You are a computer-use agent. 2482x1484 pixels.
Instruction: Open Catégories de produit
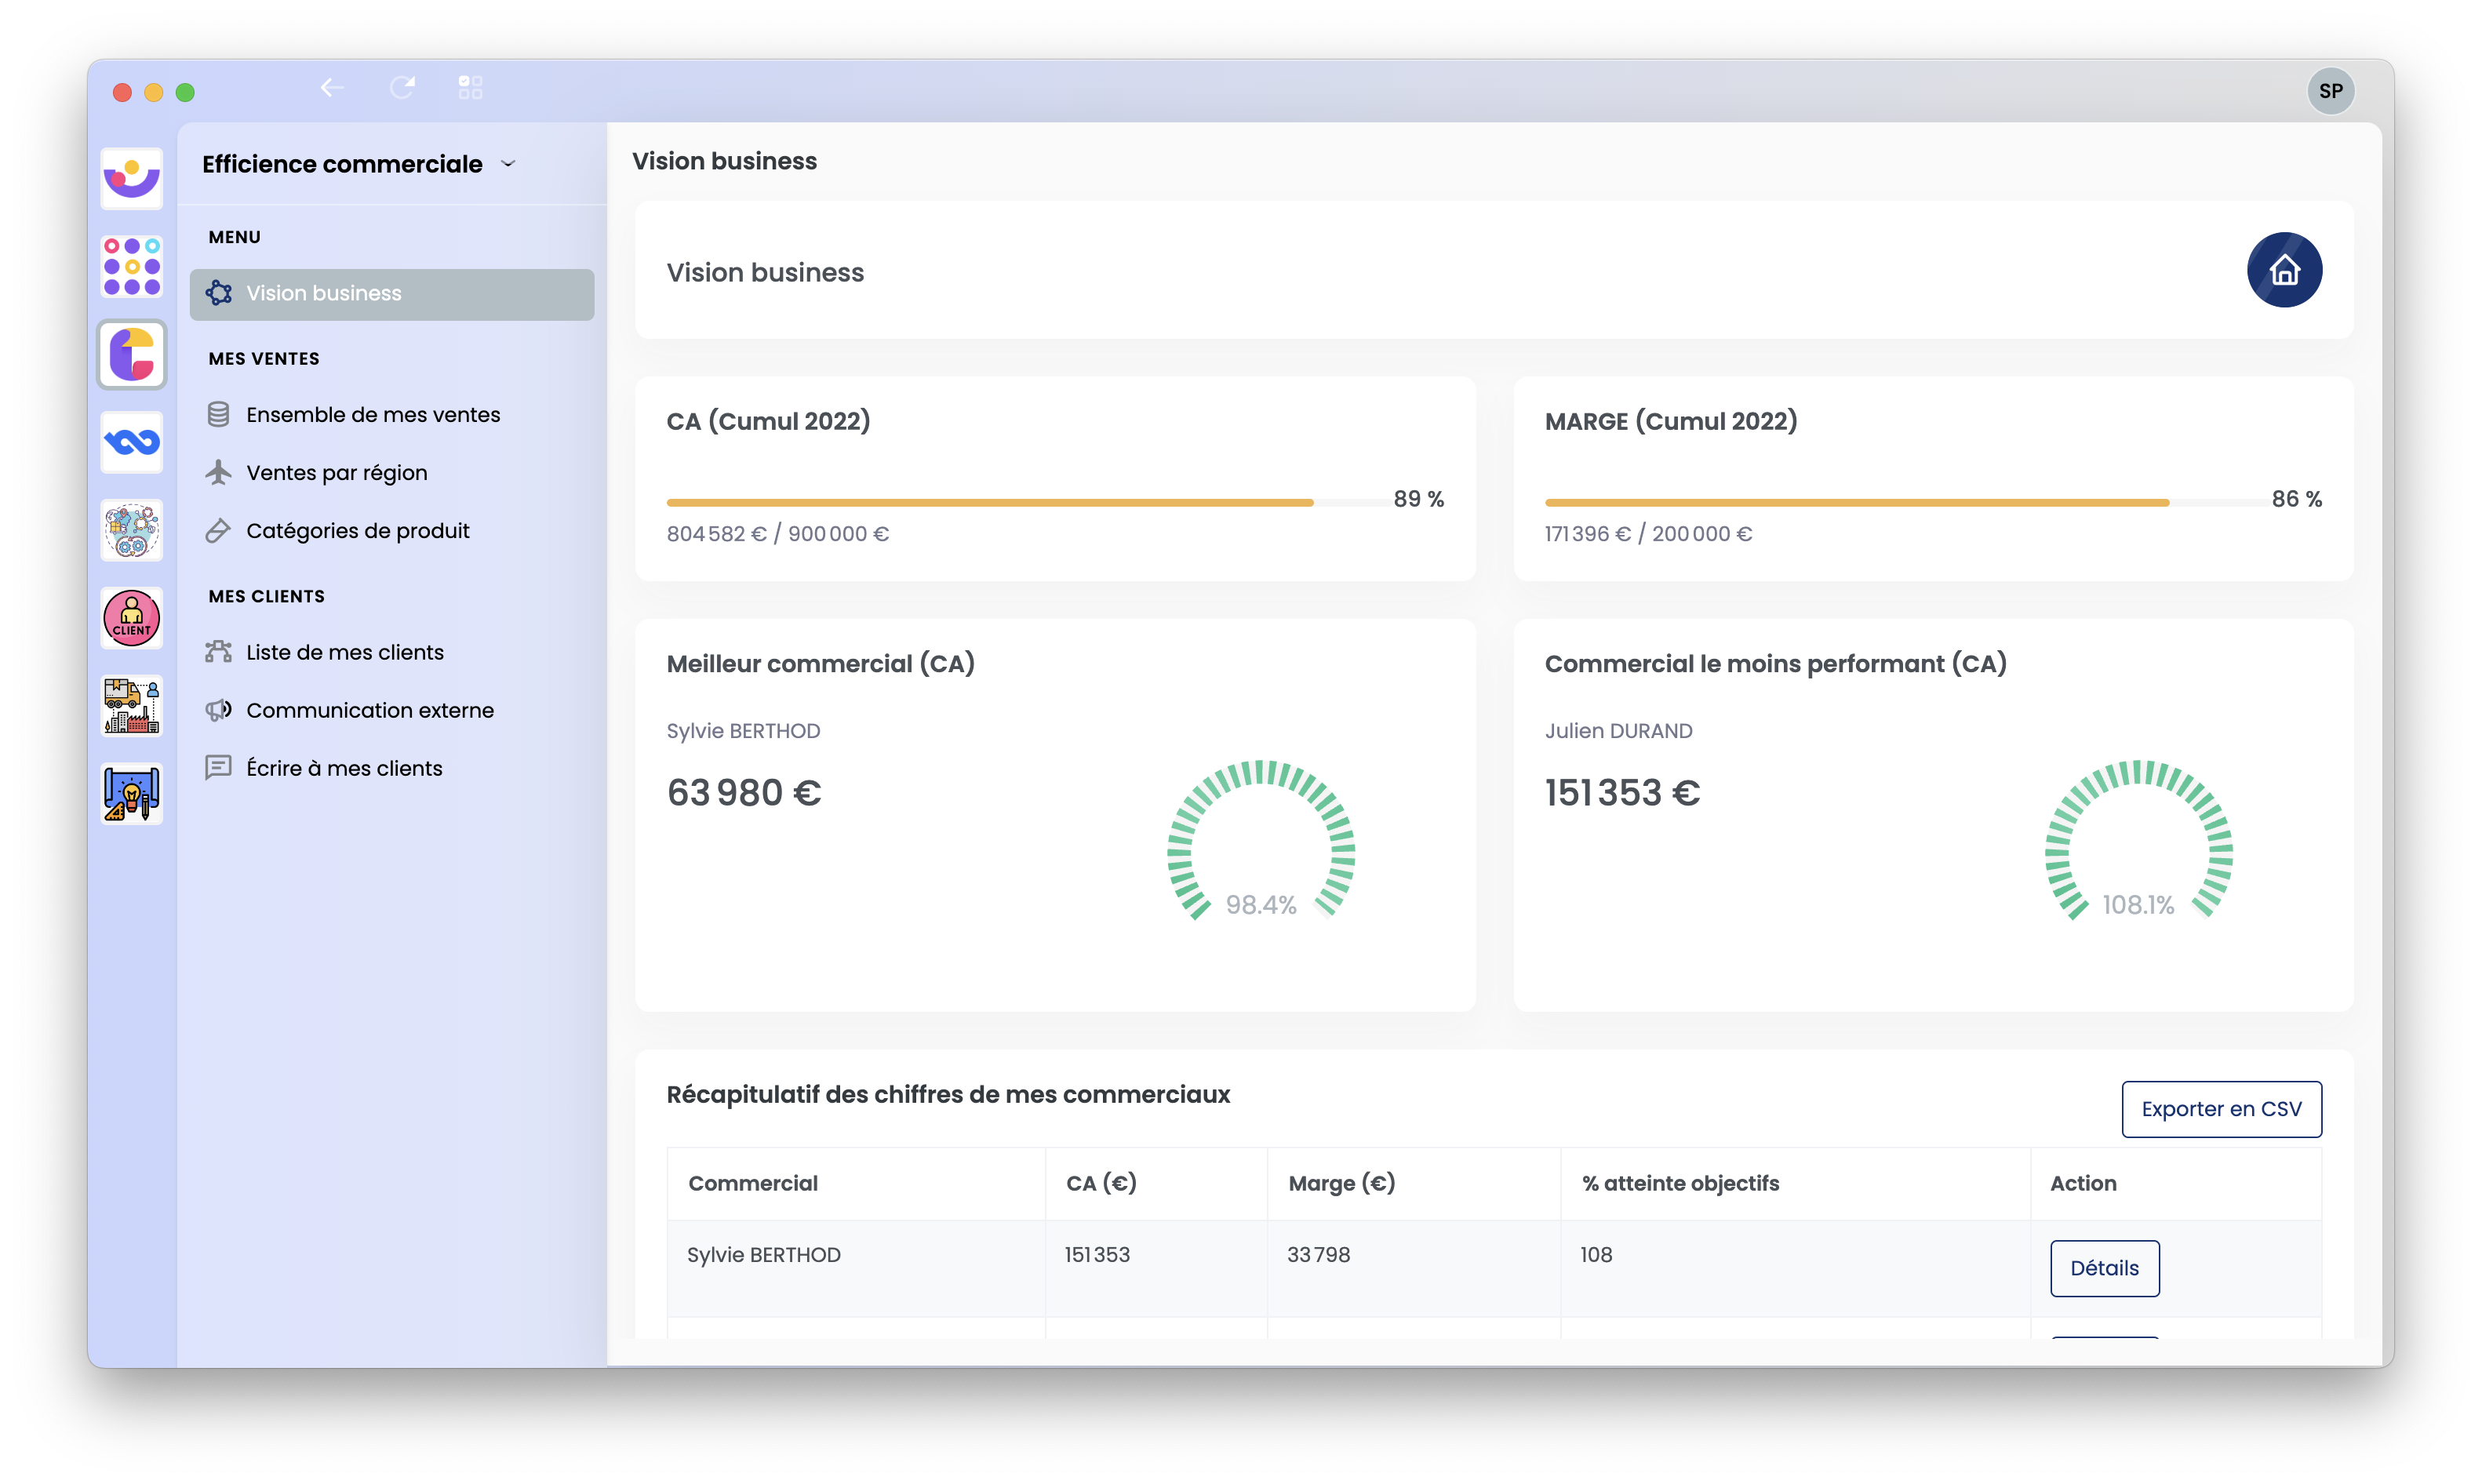click(x=358, y=530)
